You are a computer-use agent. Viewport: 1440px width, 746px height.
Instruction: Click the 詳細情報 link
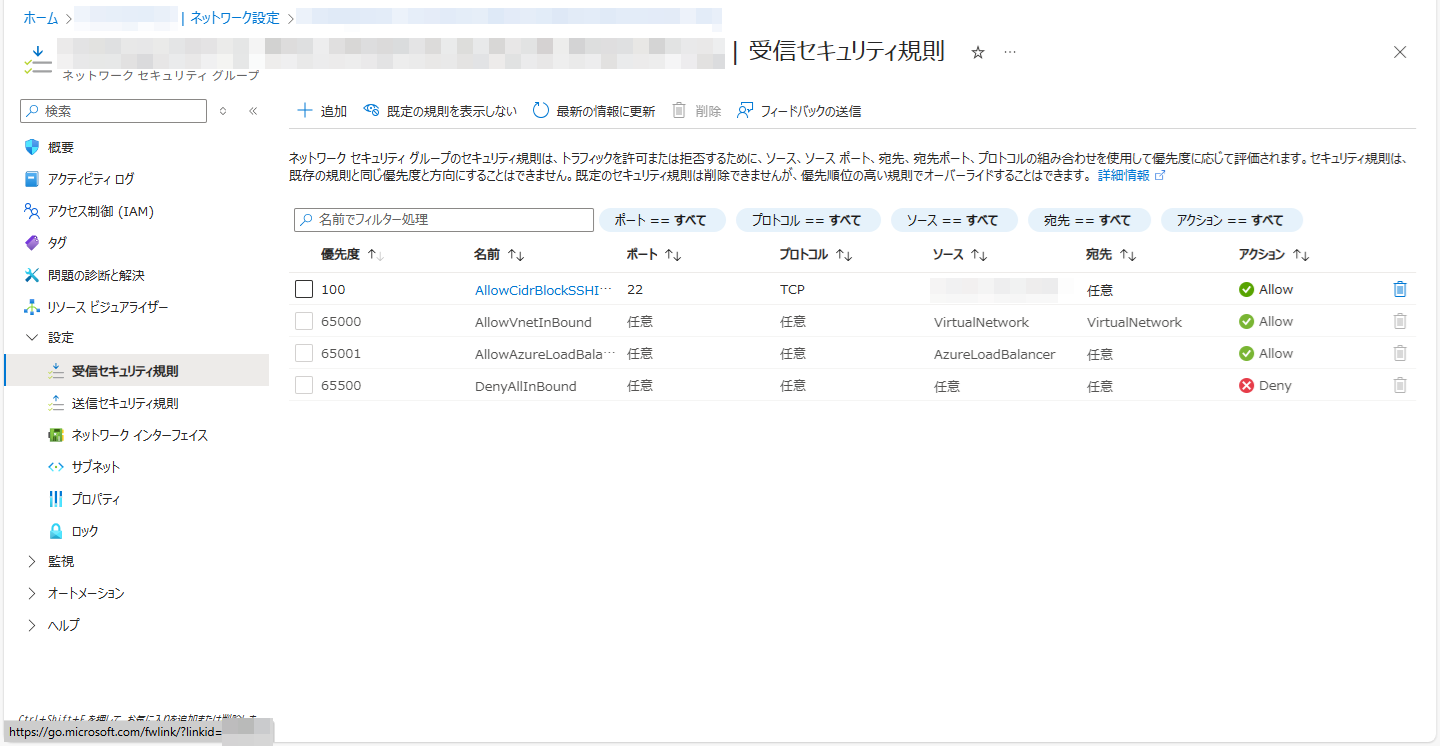click(1123, 175)
